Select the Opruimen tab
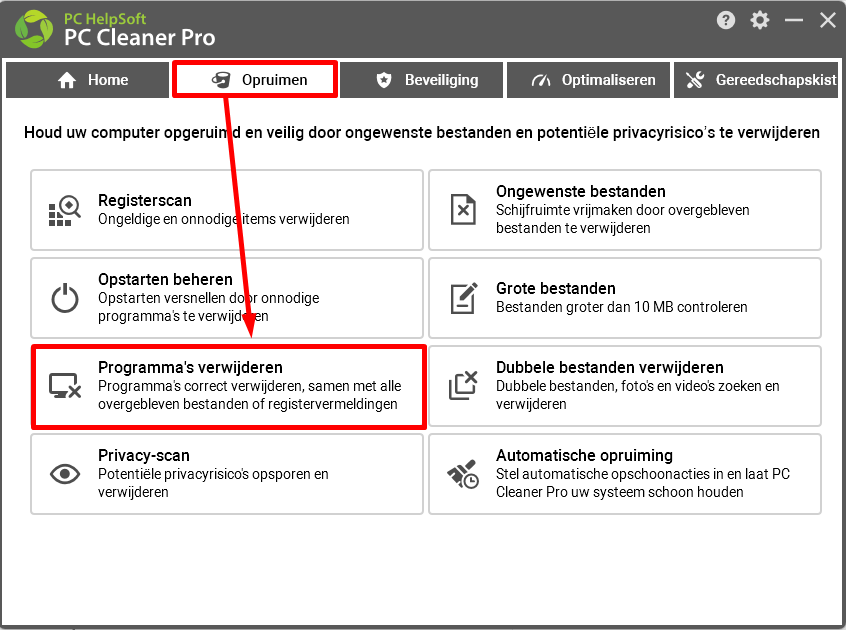The image size is (846, 630). click(x=255, y=80)
